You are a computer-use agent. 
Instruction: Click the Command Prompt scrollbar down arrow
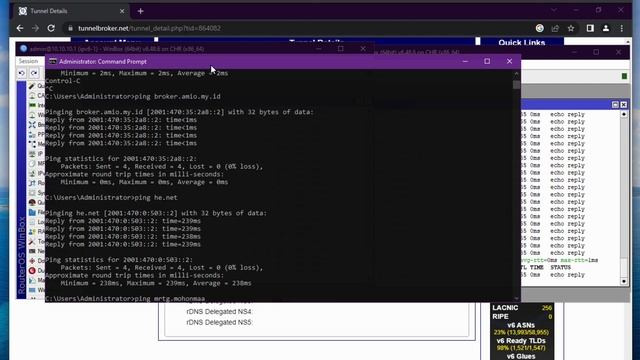(516, 299)
